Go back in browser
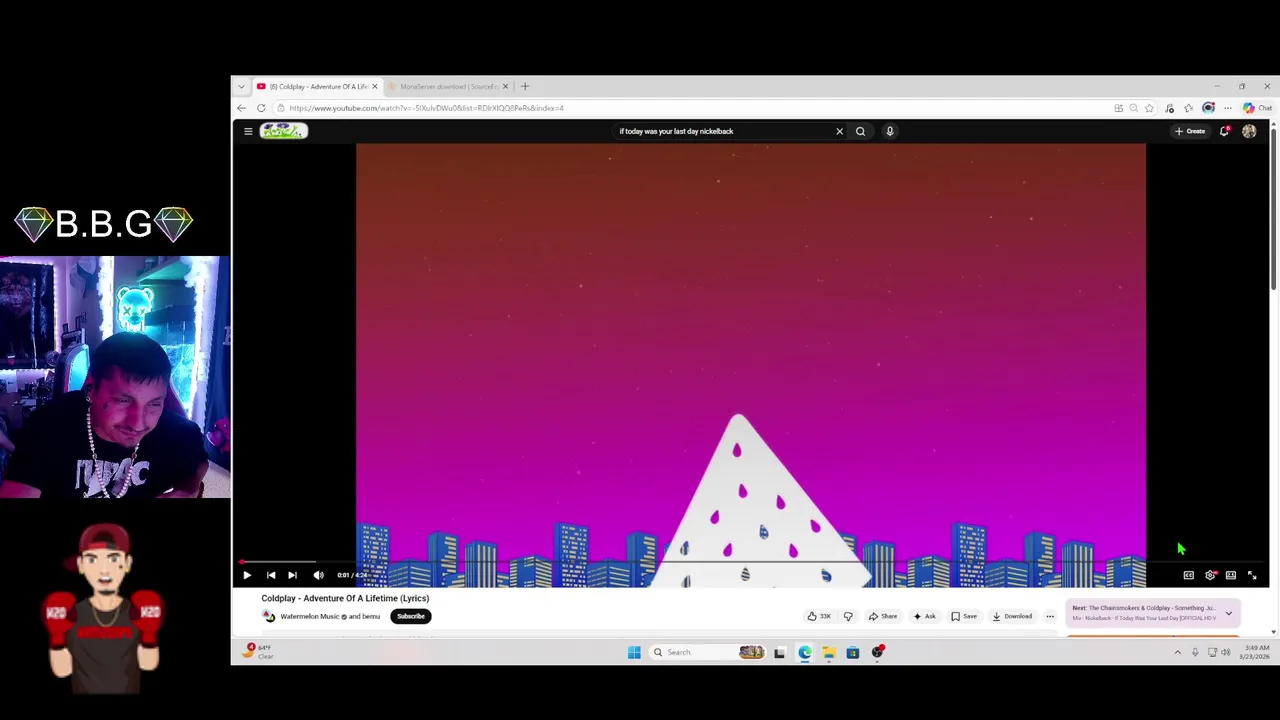The width and height of the screenshot is (1280, 720). coord(241,108)
